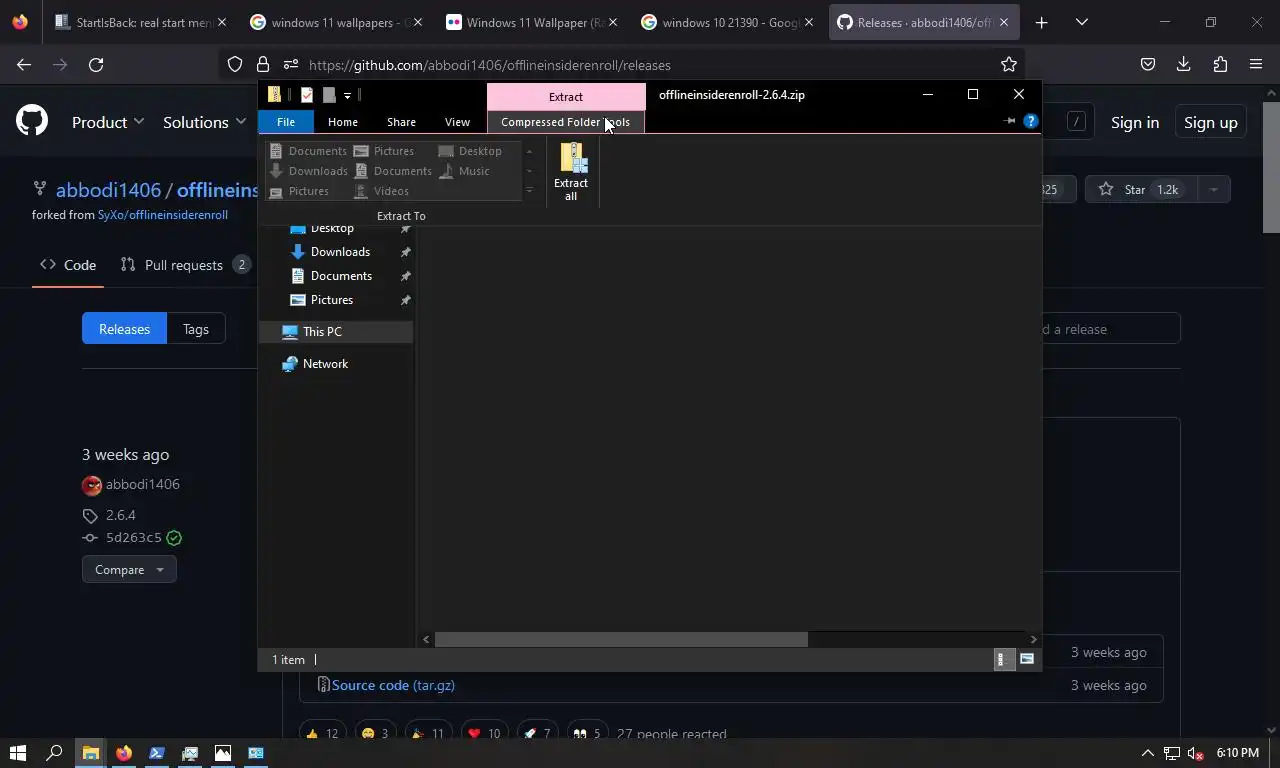Viewport: 1280px width, 768px height.
Task: Open the dropdown beside the Star button
Action: (1213, 189)
